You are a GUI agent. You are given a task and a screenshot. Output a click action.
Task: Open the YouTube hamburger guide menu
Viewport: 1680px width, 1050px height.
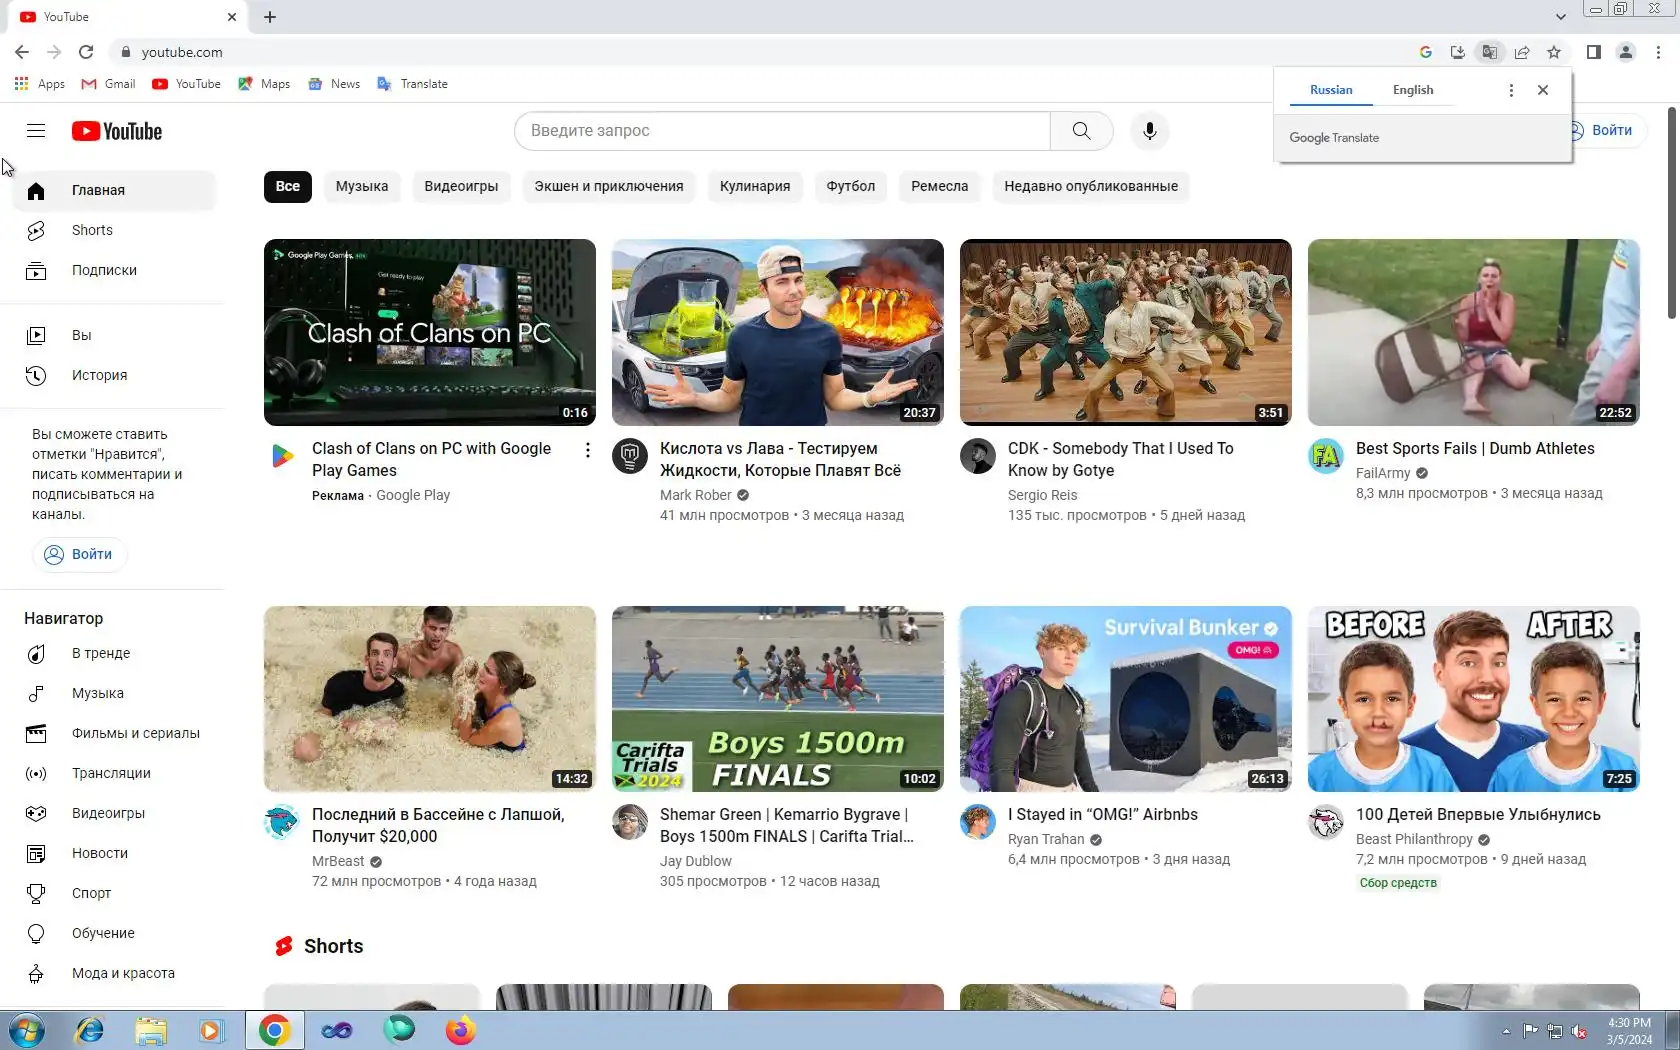pyautogui.click(x=36, y=130)
